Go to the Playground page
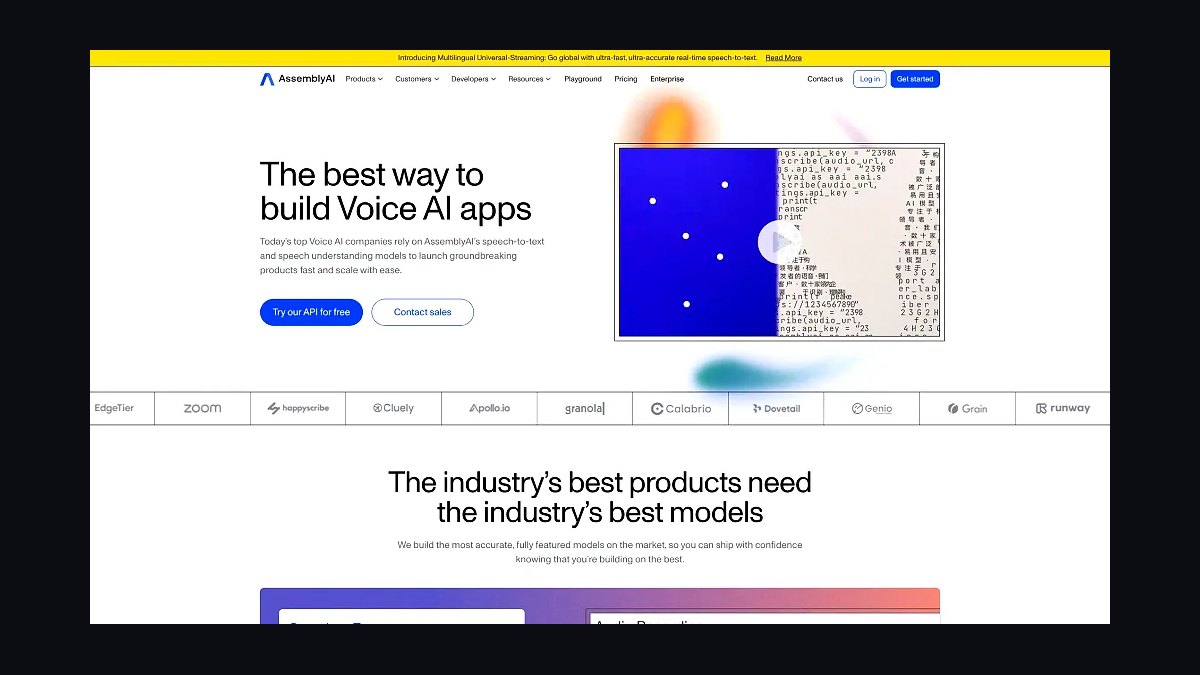The image size is (1200, 675). [583, 79]
